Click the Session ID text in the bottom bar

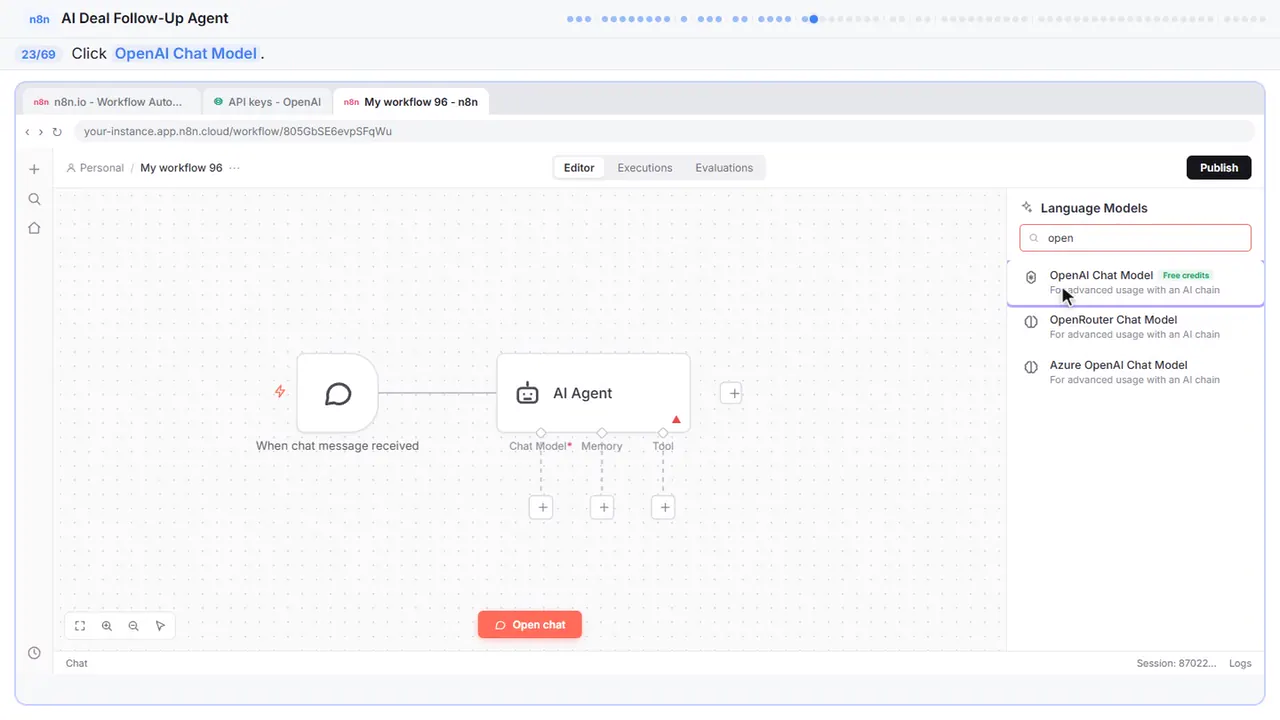(1177, 663)
